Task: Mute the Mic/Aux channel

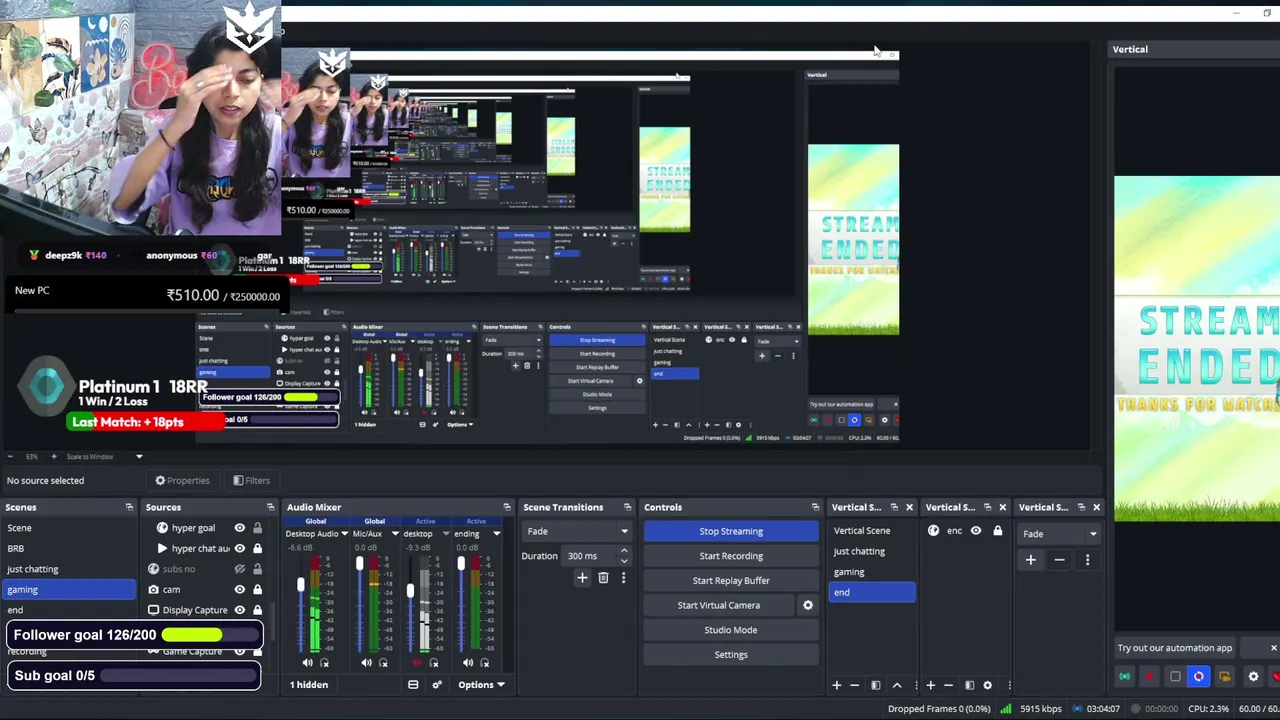Action: pyautogui.click(x=366, y=663)
